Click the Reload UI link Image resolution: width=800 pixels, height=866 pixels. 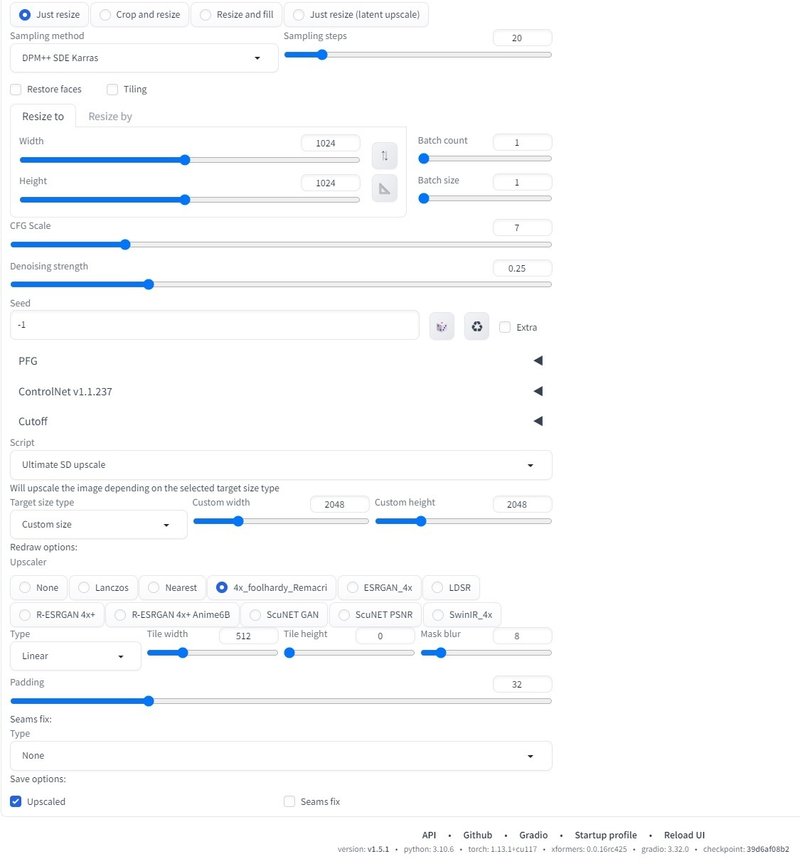(x=685, y=835)
